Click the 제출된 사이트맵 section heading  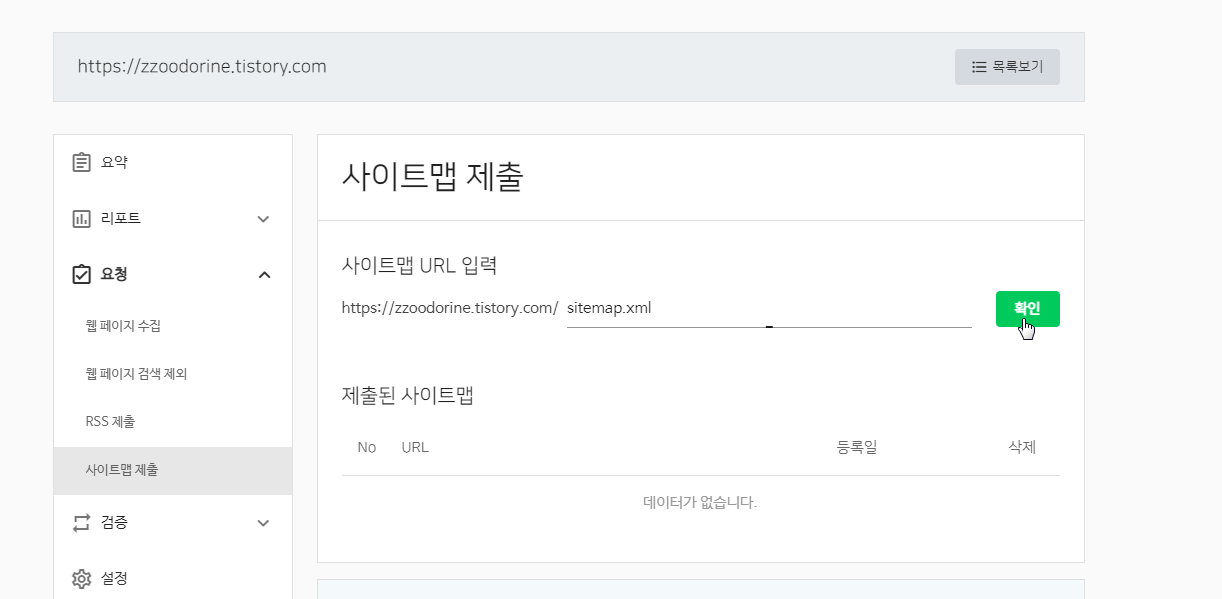click(x=408, y=395)
